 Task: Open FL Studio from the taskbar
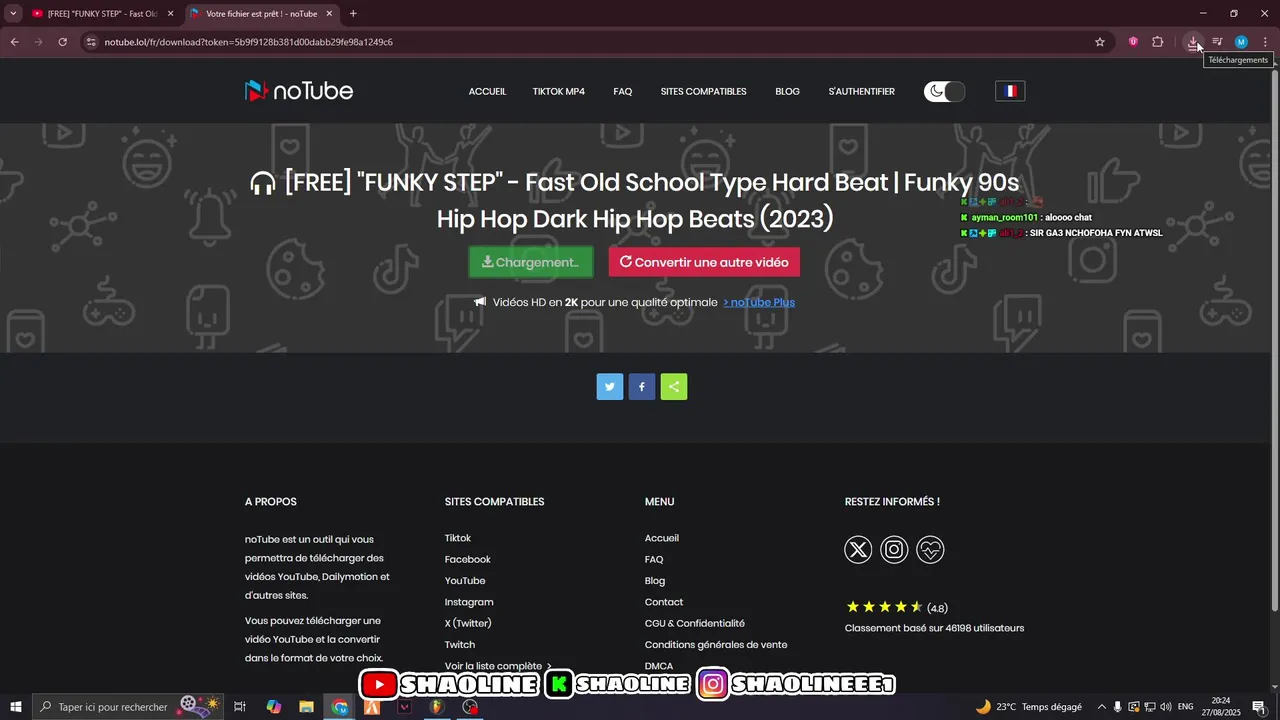point(437,707)
